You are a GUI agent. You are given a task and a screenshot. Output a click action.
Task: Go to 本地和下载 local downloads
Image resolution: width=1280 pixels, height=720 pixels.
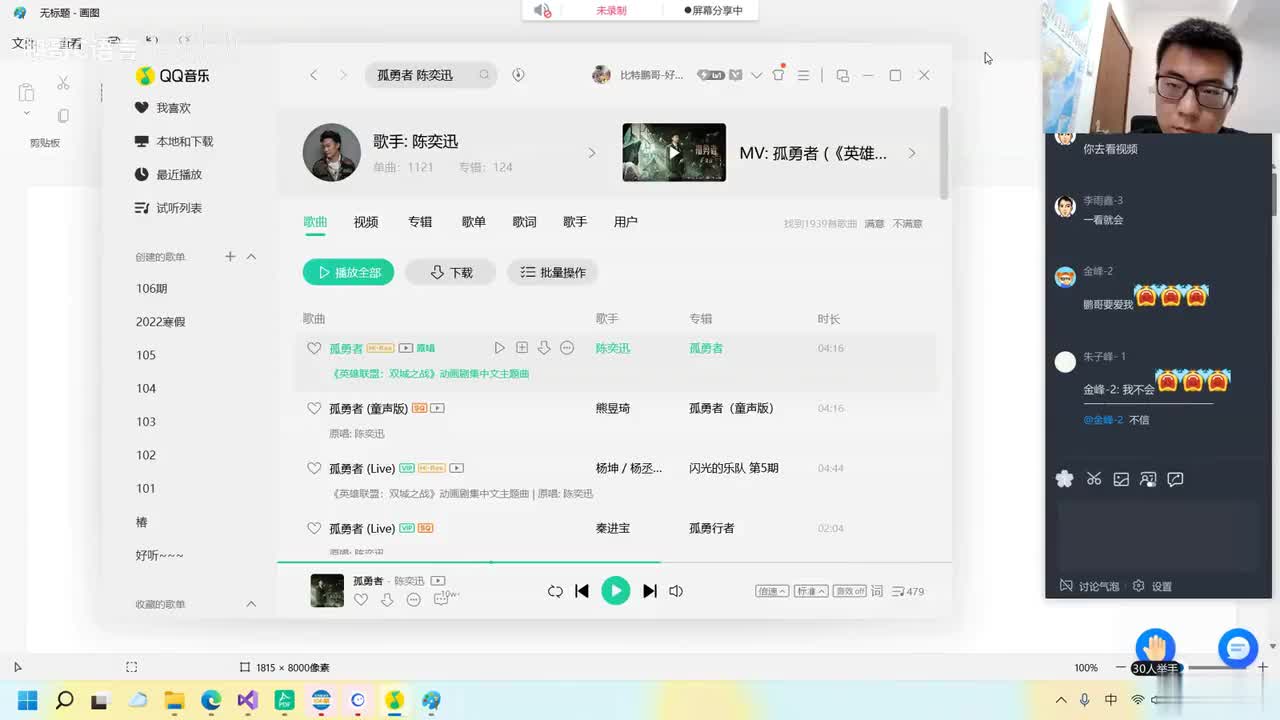[x=173, y=142]
